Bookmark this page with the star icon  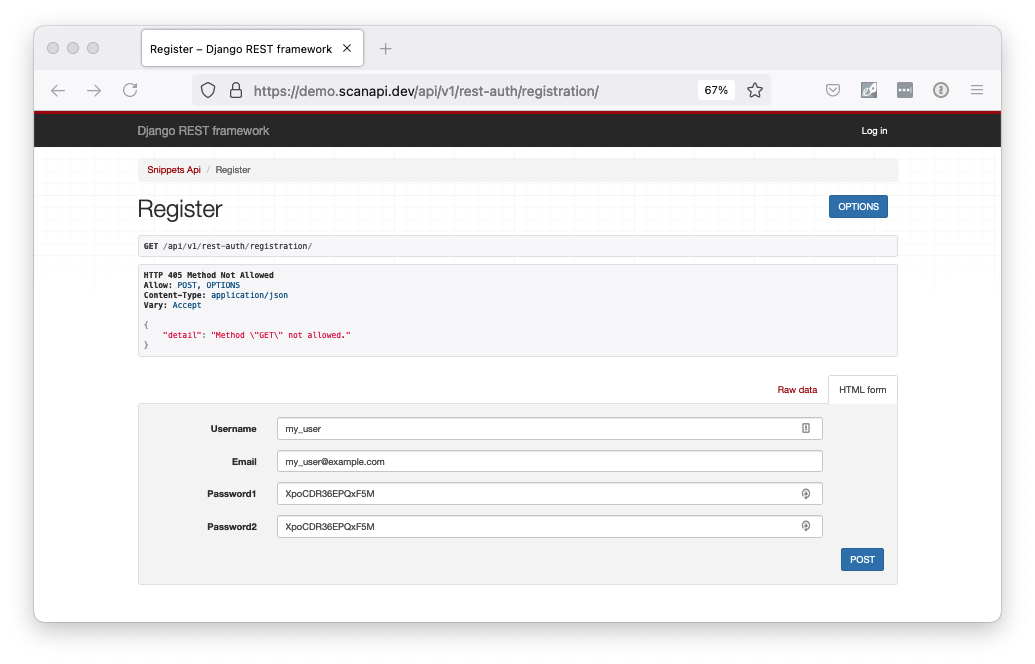[x=755, y=90]
